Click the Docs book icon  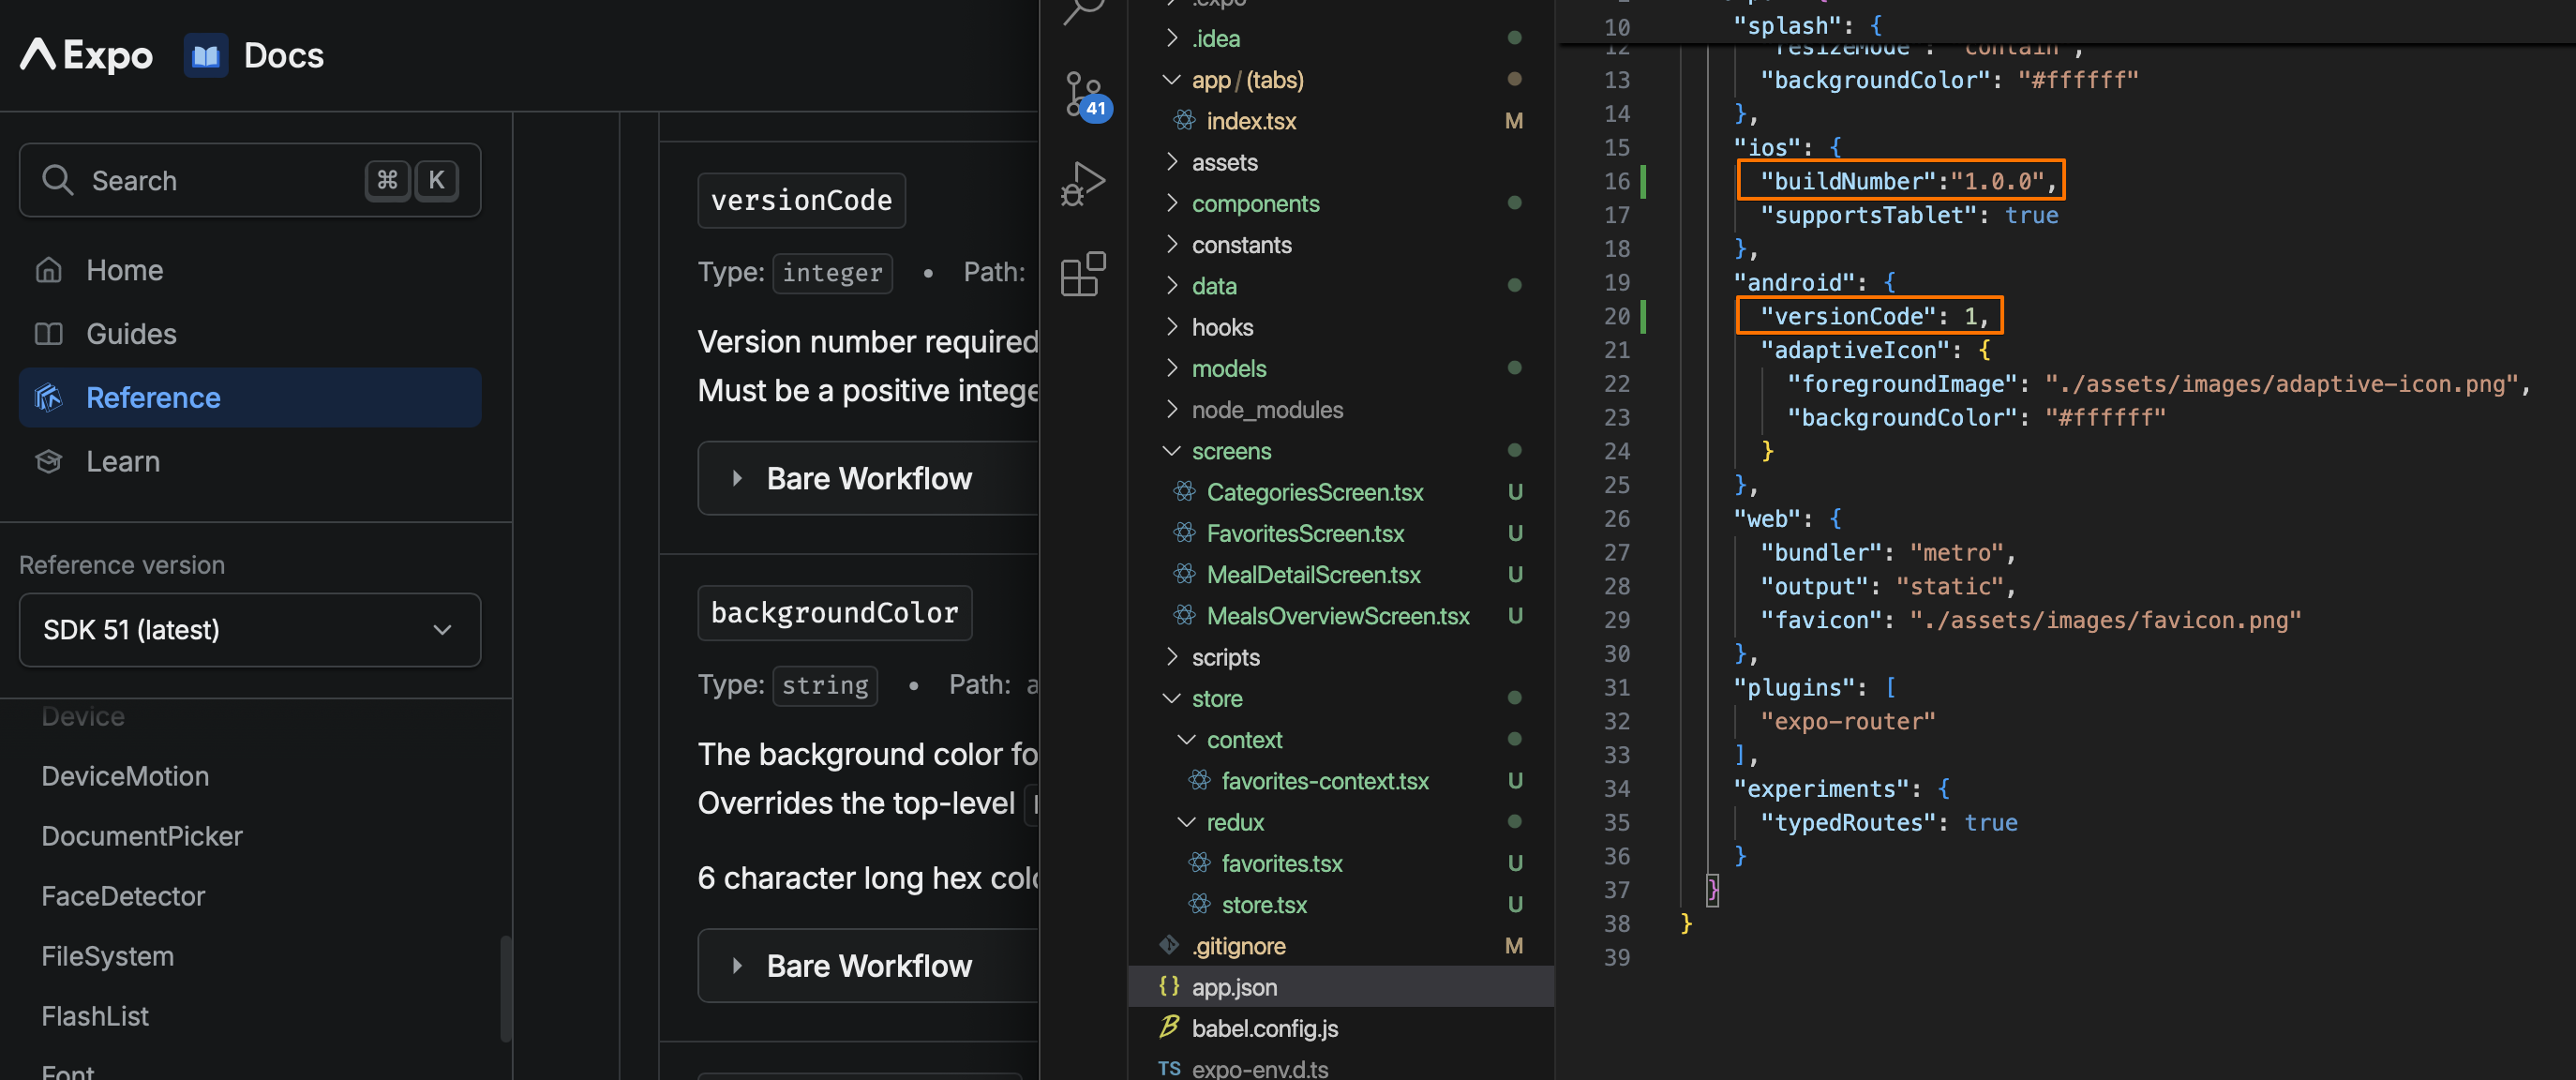205,55
